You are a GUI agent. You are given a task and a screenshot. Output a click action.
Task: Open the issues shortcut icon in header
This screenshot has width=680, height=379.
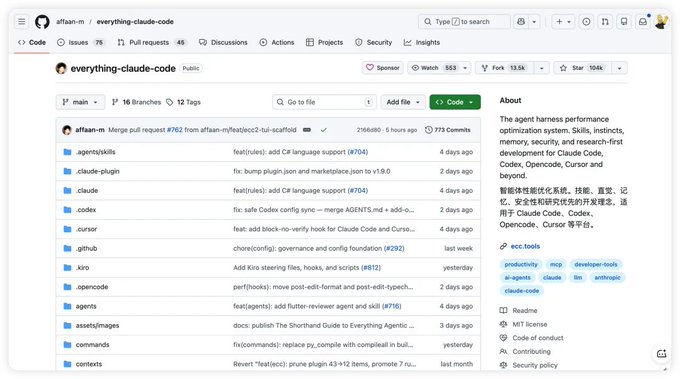click(586, 22)
